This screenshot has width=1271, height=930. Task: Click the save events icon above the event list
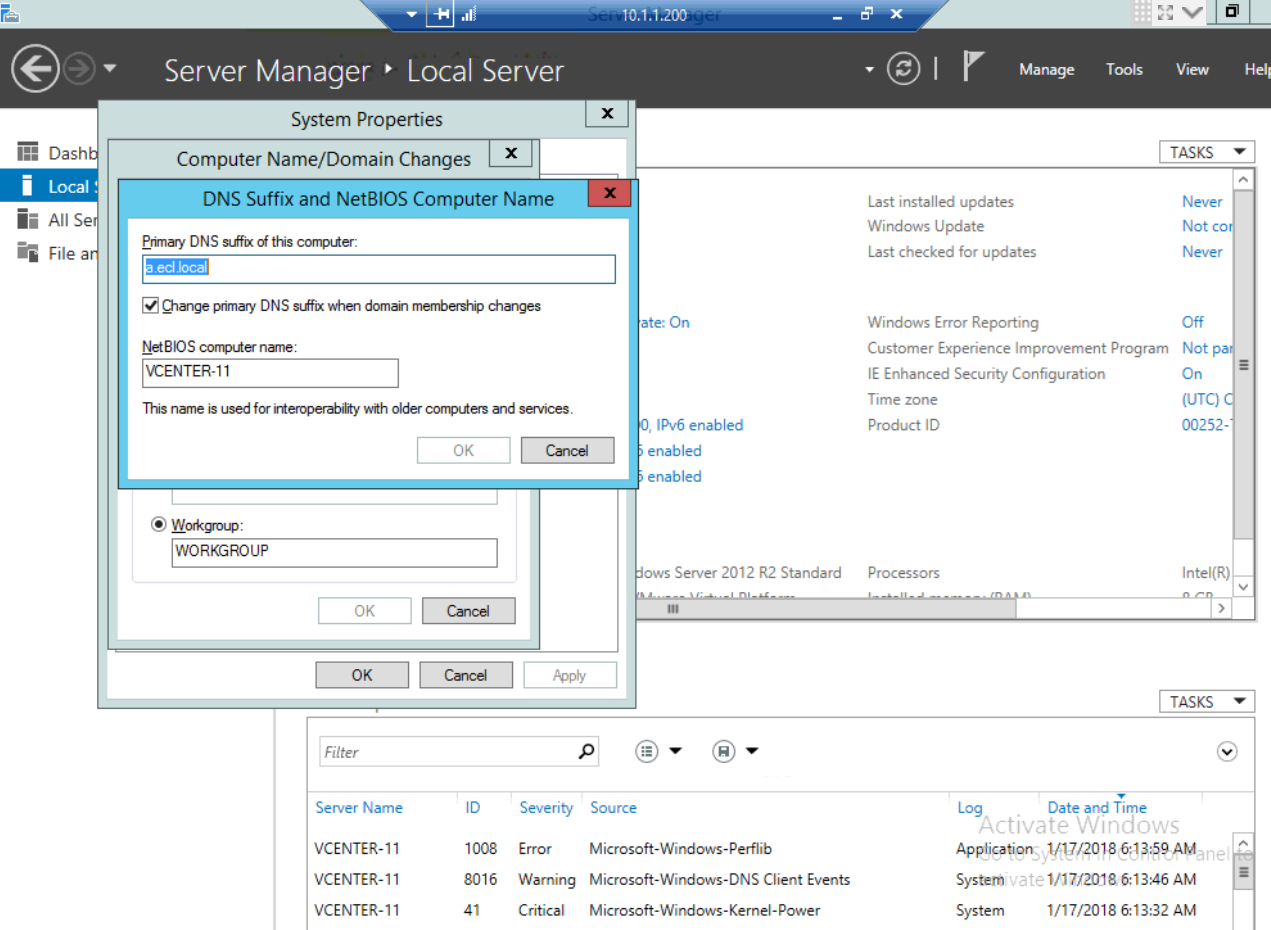click(723, 751)
